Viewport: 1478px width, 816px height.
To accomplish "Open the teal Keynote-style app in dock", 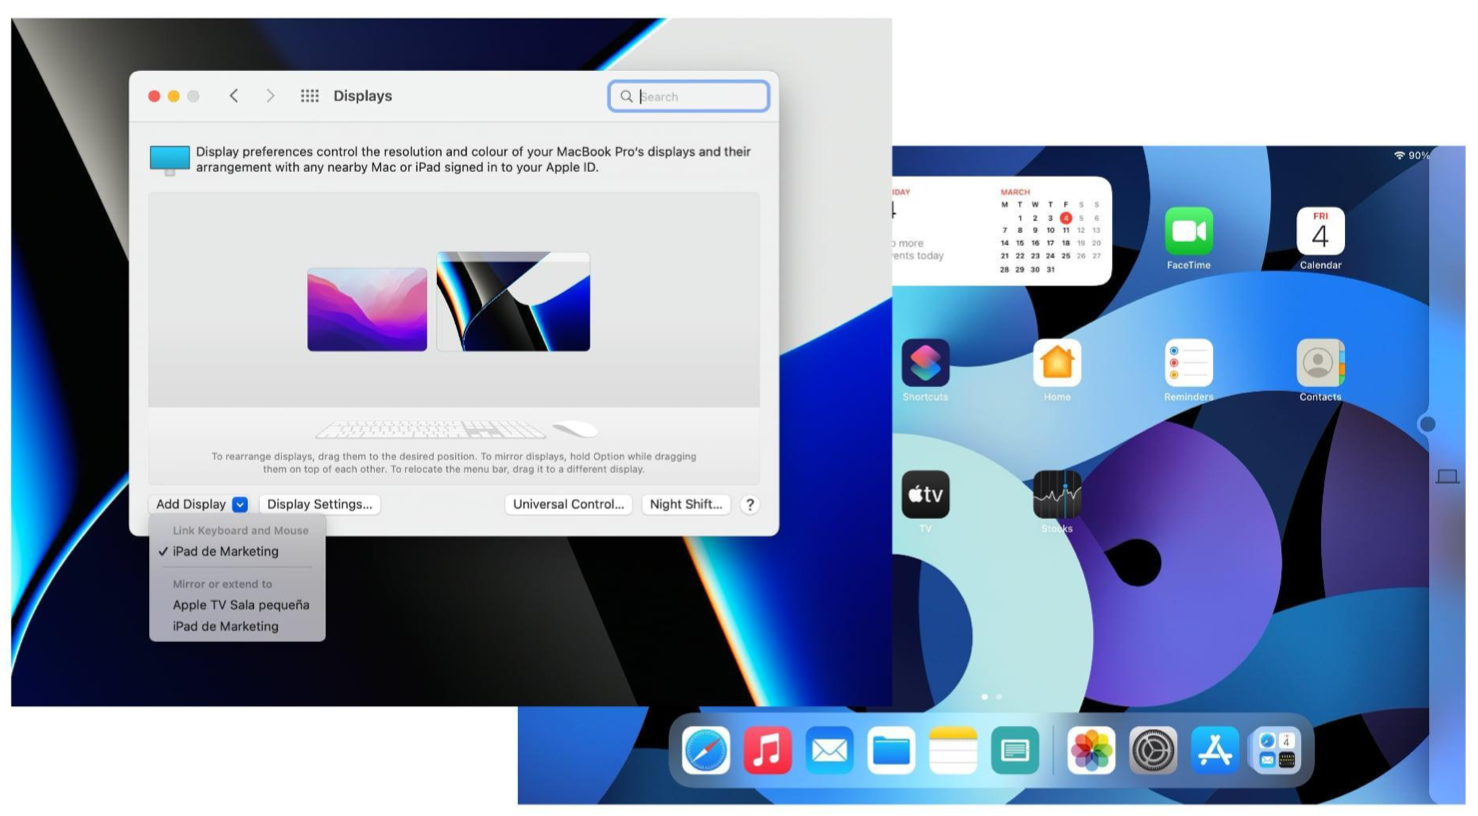I will 1015,750.
